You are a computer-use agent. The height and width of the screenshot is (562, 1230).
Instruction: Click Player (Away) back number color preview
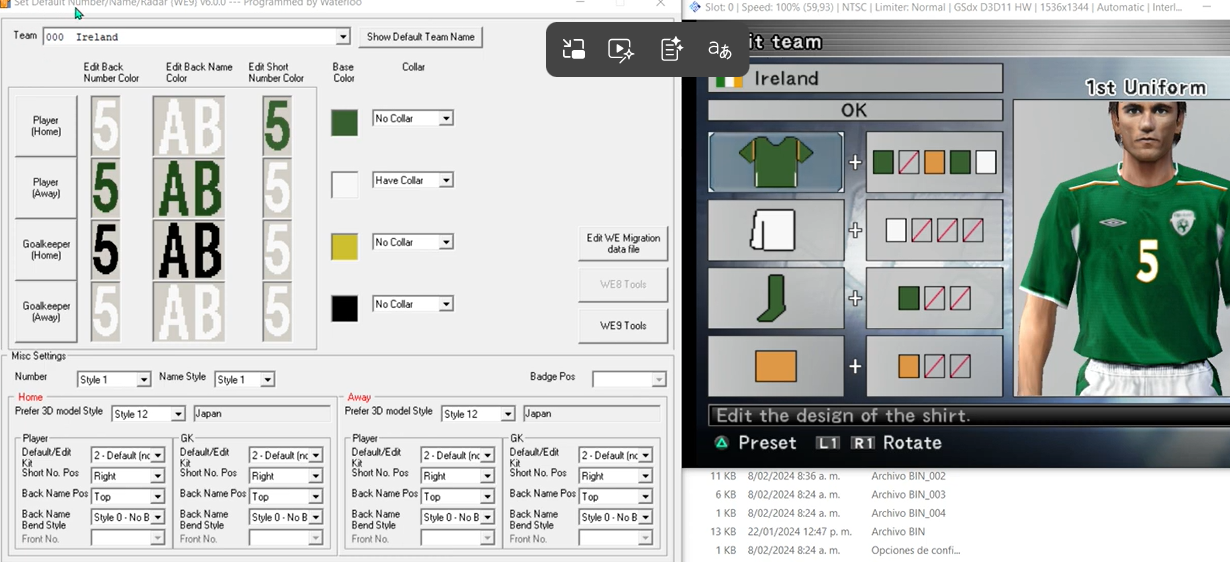tap(106, 187)
